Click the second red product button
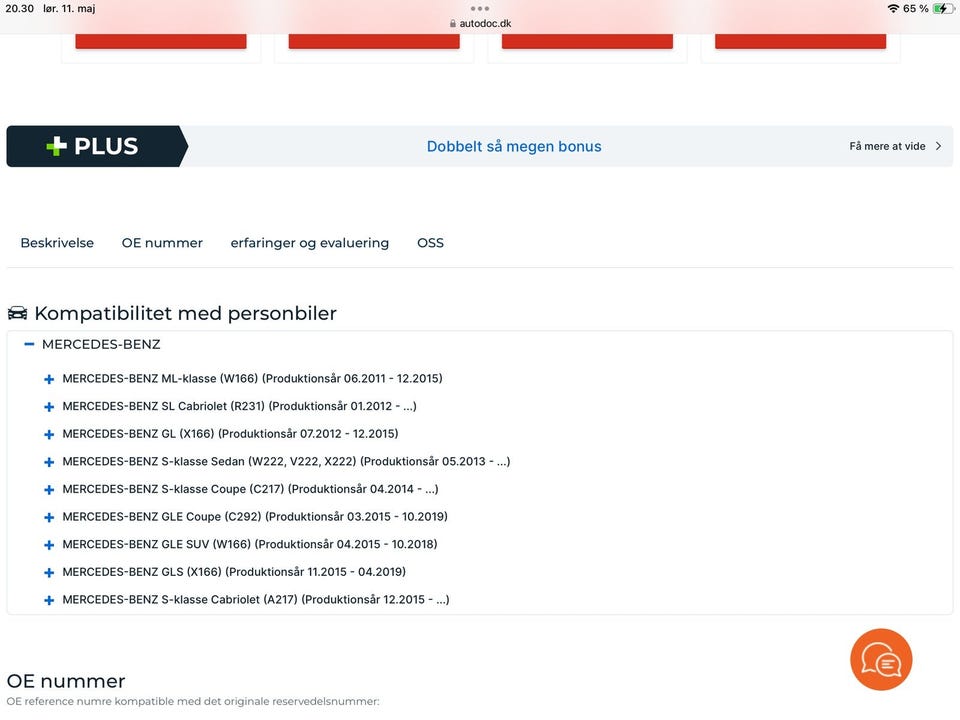Screen dimensions: 960x720 click(x=374, y=41)
